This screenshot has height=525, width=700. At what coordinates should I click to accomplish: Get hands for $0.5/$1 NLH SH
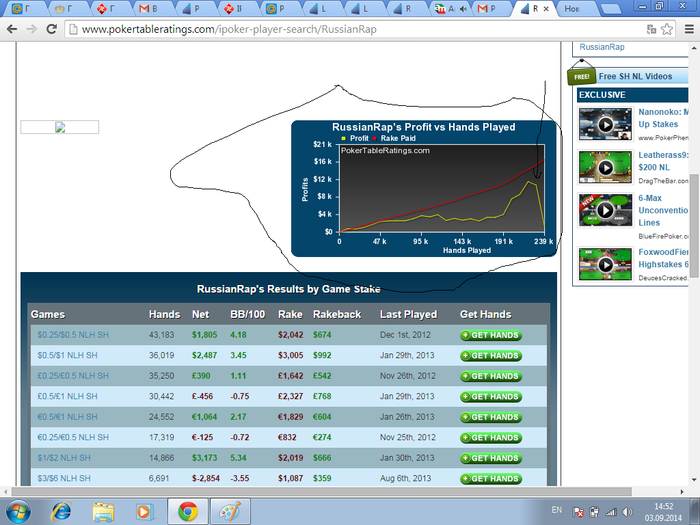click(x=491, y=355)
